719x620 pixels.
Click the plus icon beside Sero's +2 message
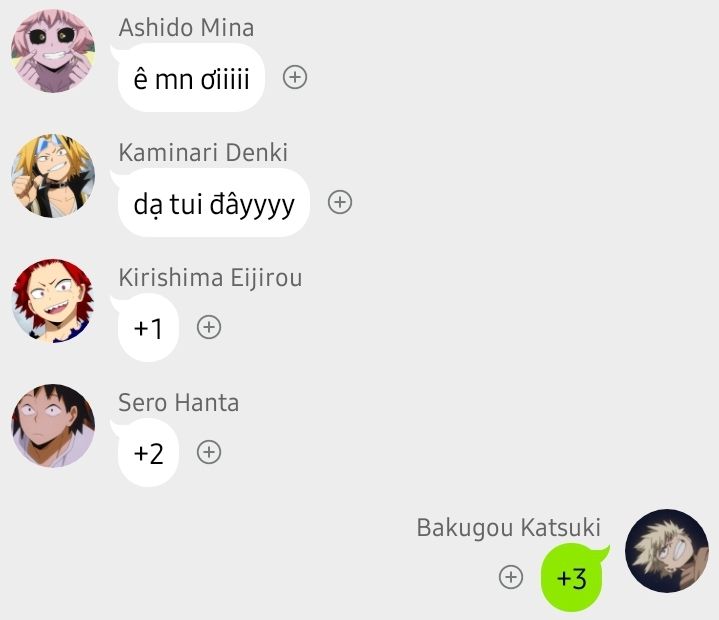209,452
